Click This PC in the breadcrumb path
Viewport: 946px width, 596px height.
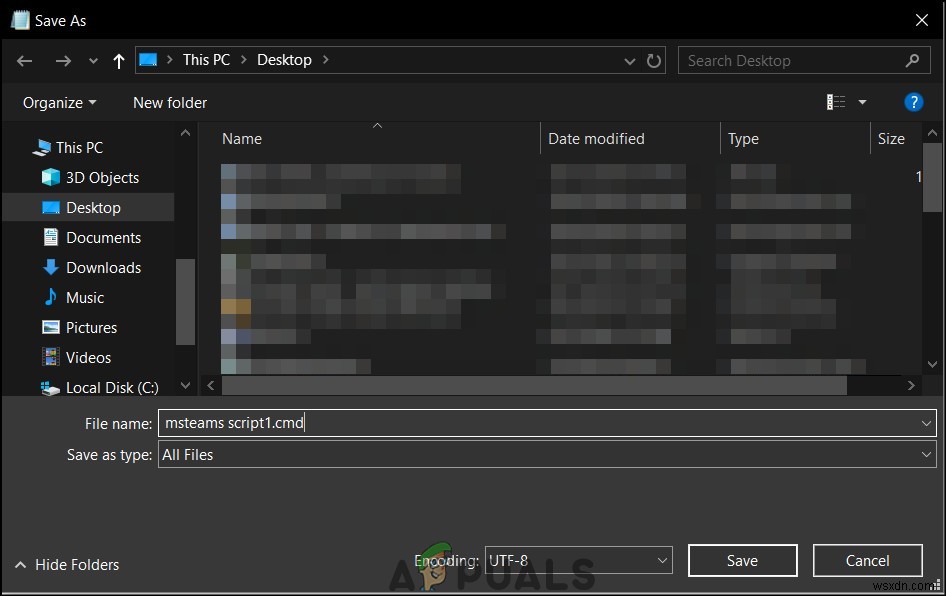click(206, 59)
